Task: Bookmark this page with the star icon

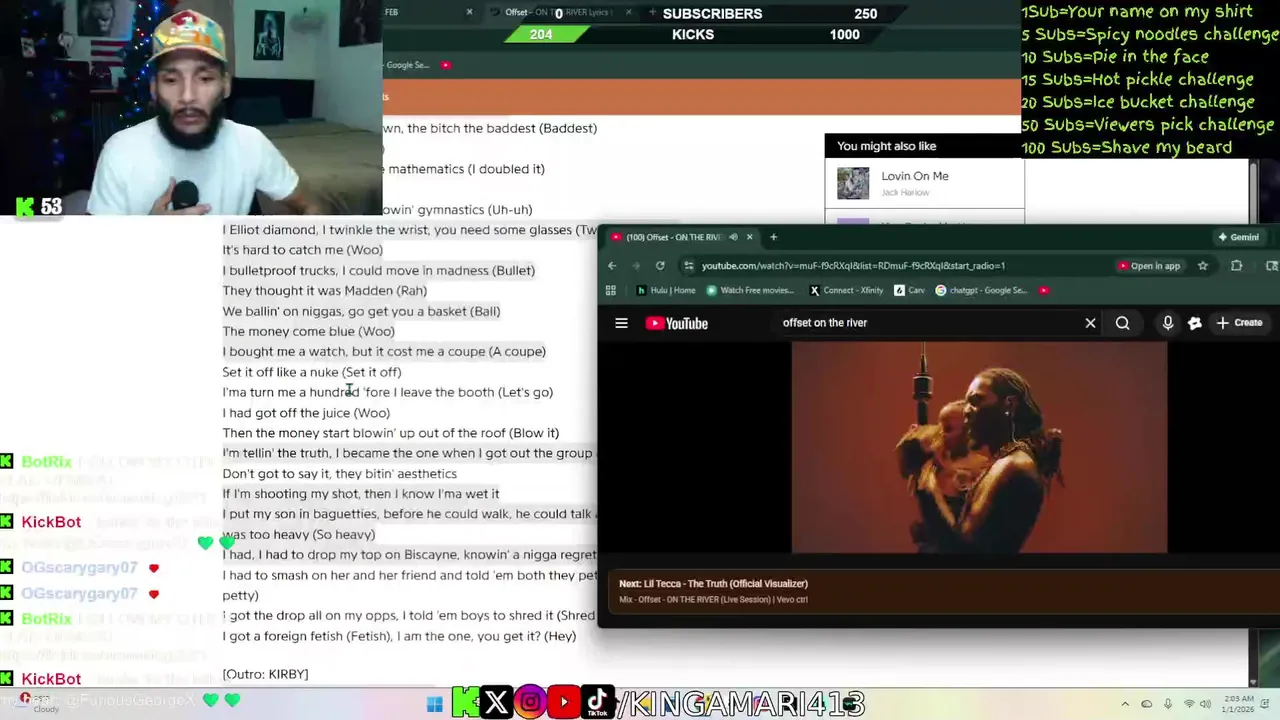Action: pyautogui.click(x=1203, y=266)
